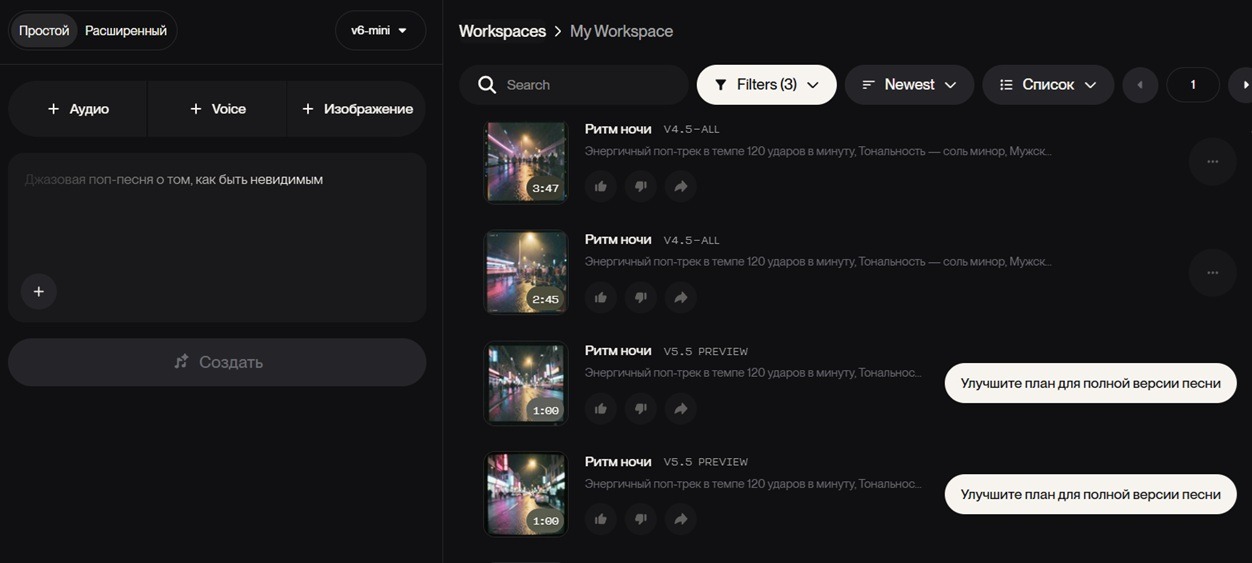This screenshot has width=1252, height=563.
Task: Dislike the last V5.5 PREVIEW track
Action: point(641,519)
